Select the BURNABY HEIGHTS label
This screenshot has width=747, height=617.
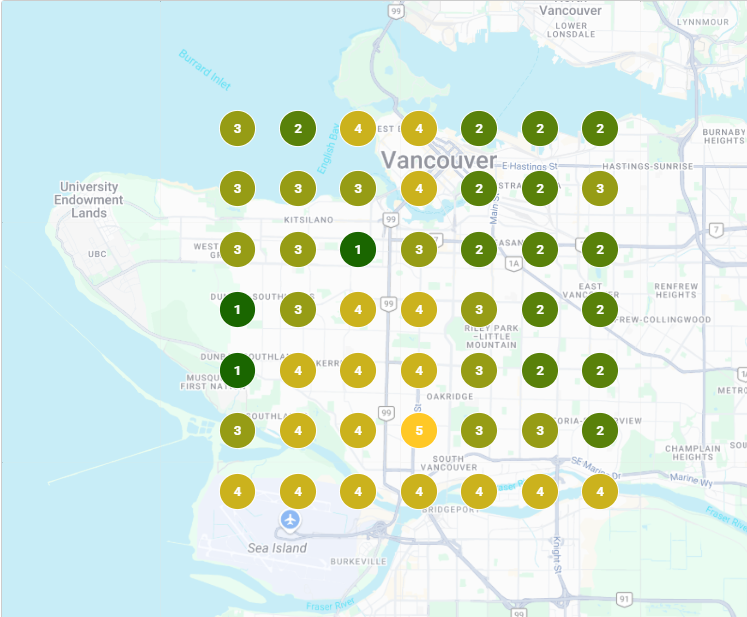pos(724,136)
